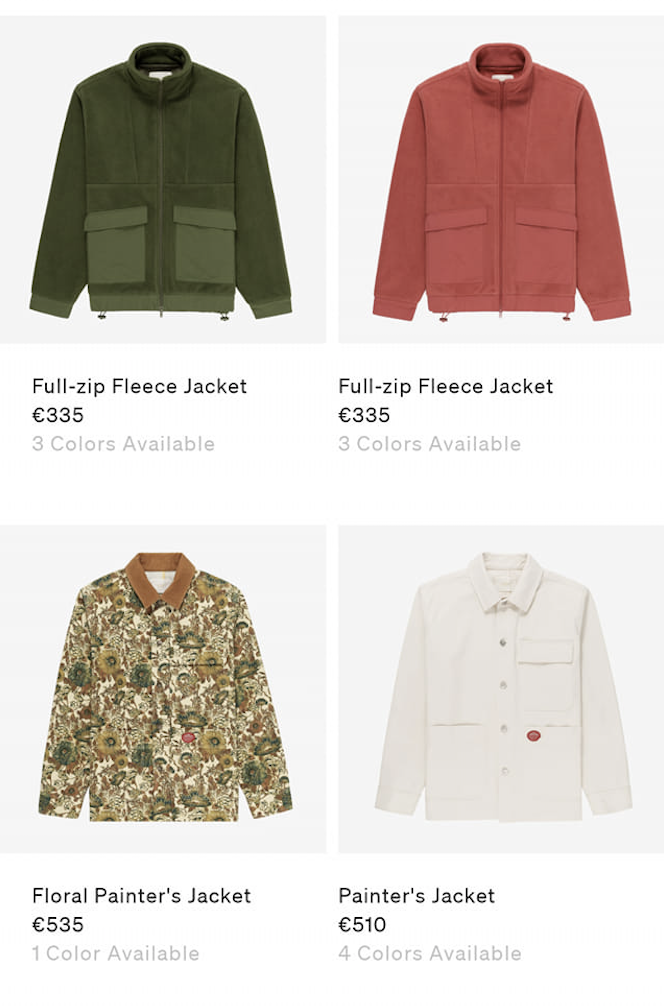
Task: Click the red logo patch on floral jacket
Action: tap(187, 738)
